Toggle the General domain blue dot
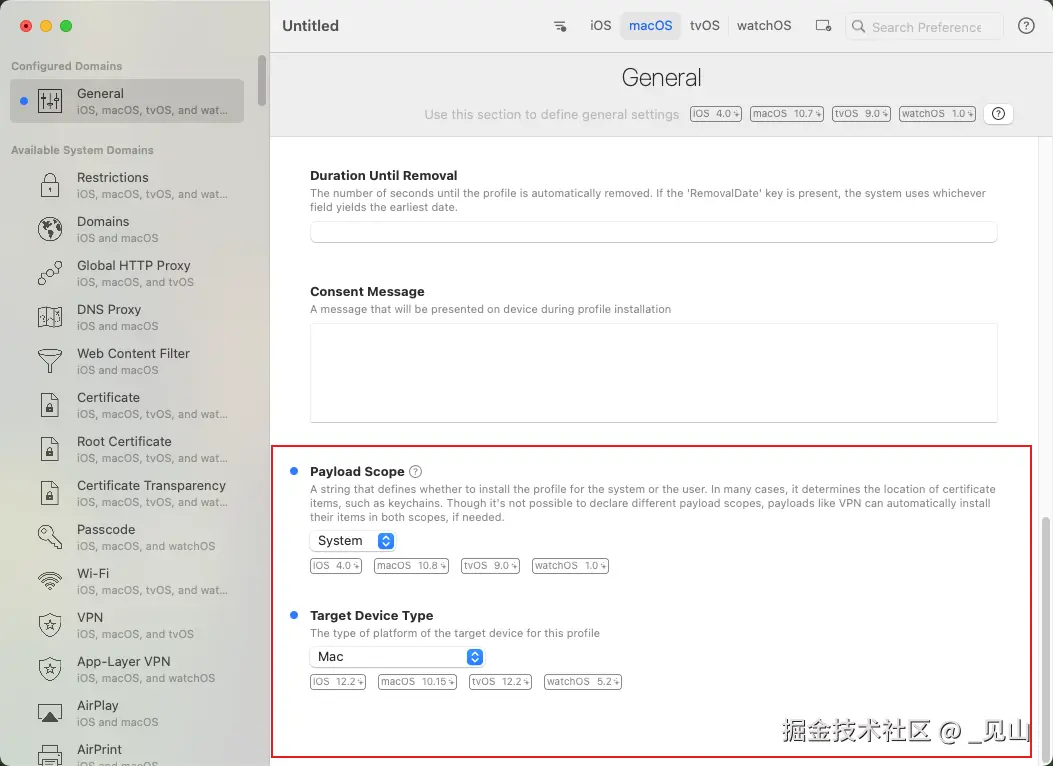The image size is (1053, 766). [x=24, y=101]
